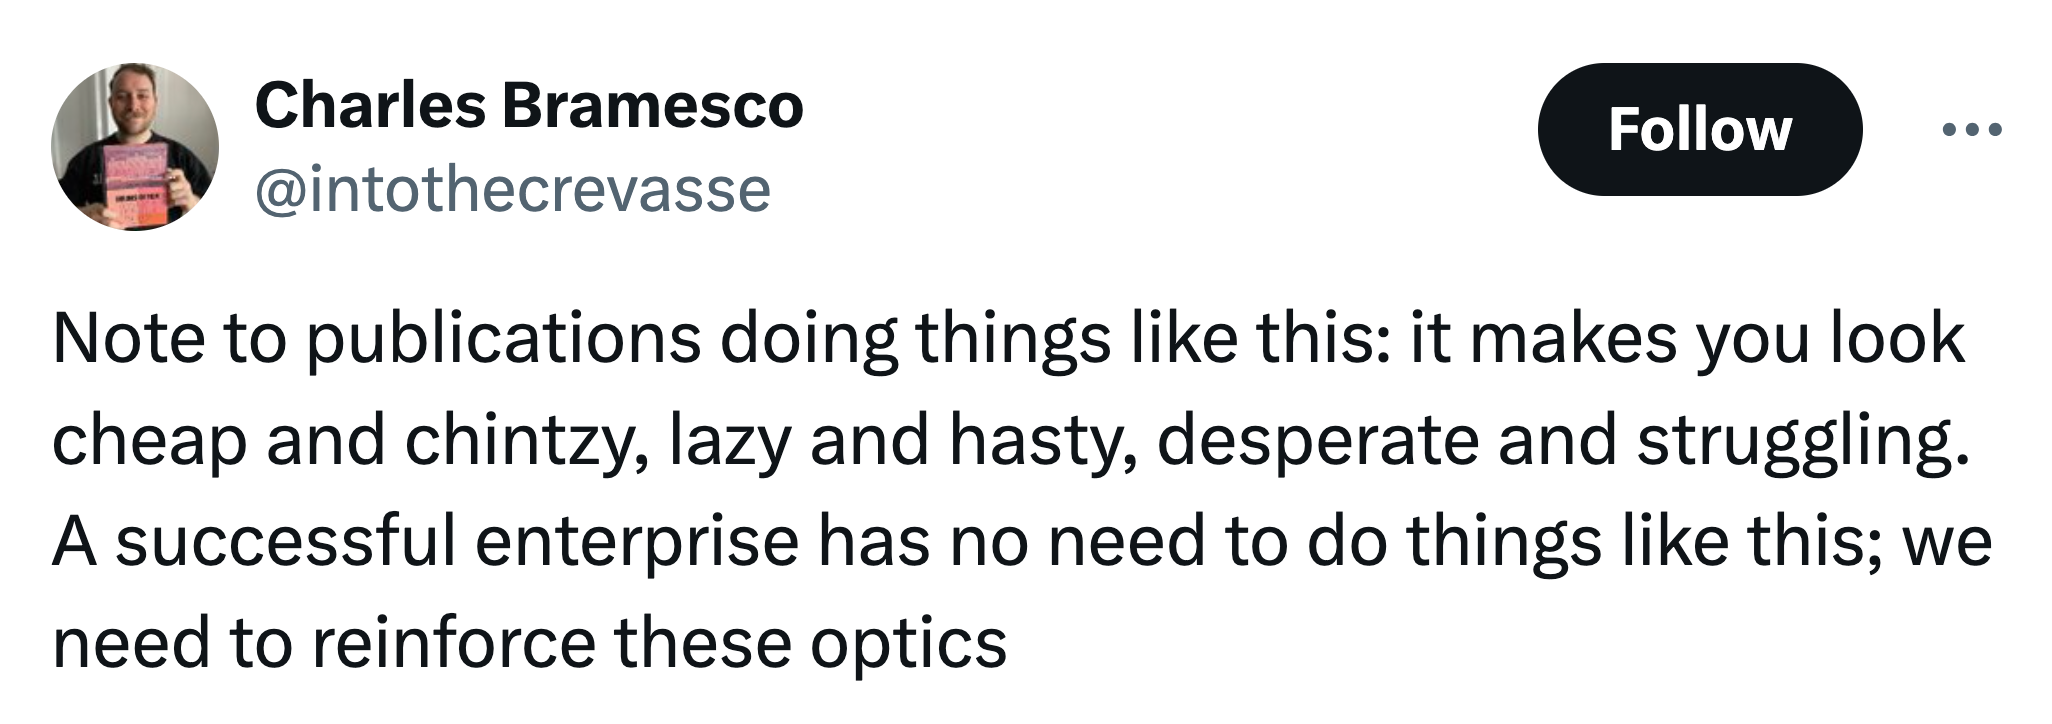The width and height of the screenshot is (2052, 724).
Task: Click the phrase "A successful enterprise"
Action: (x=426, y=544)
